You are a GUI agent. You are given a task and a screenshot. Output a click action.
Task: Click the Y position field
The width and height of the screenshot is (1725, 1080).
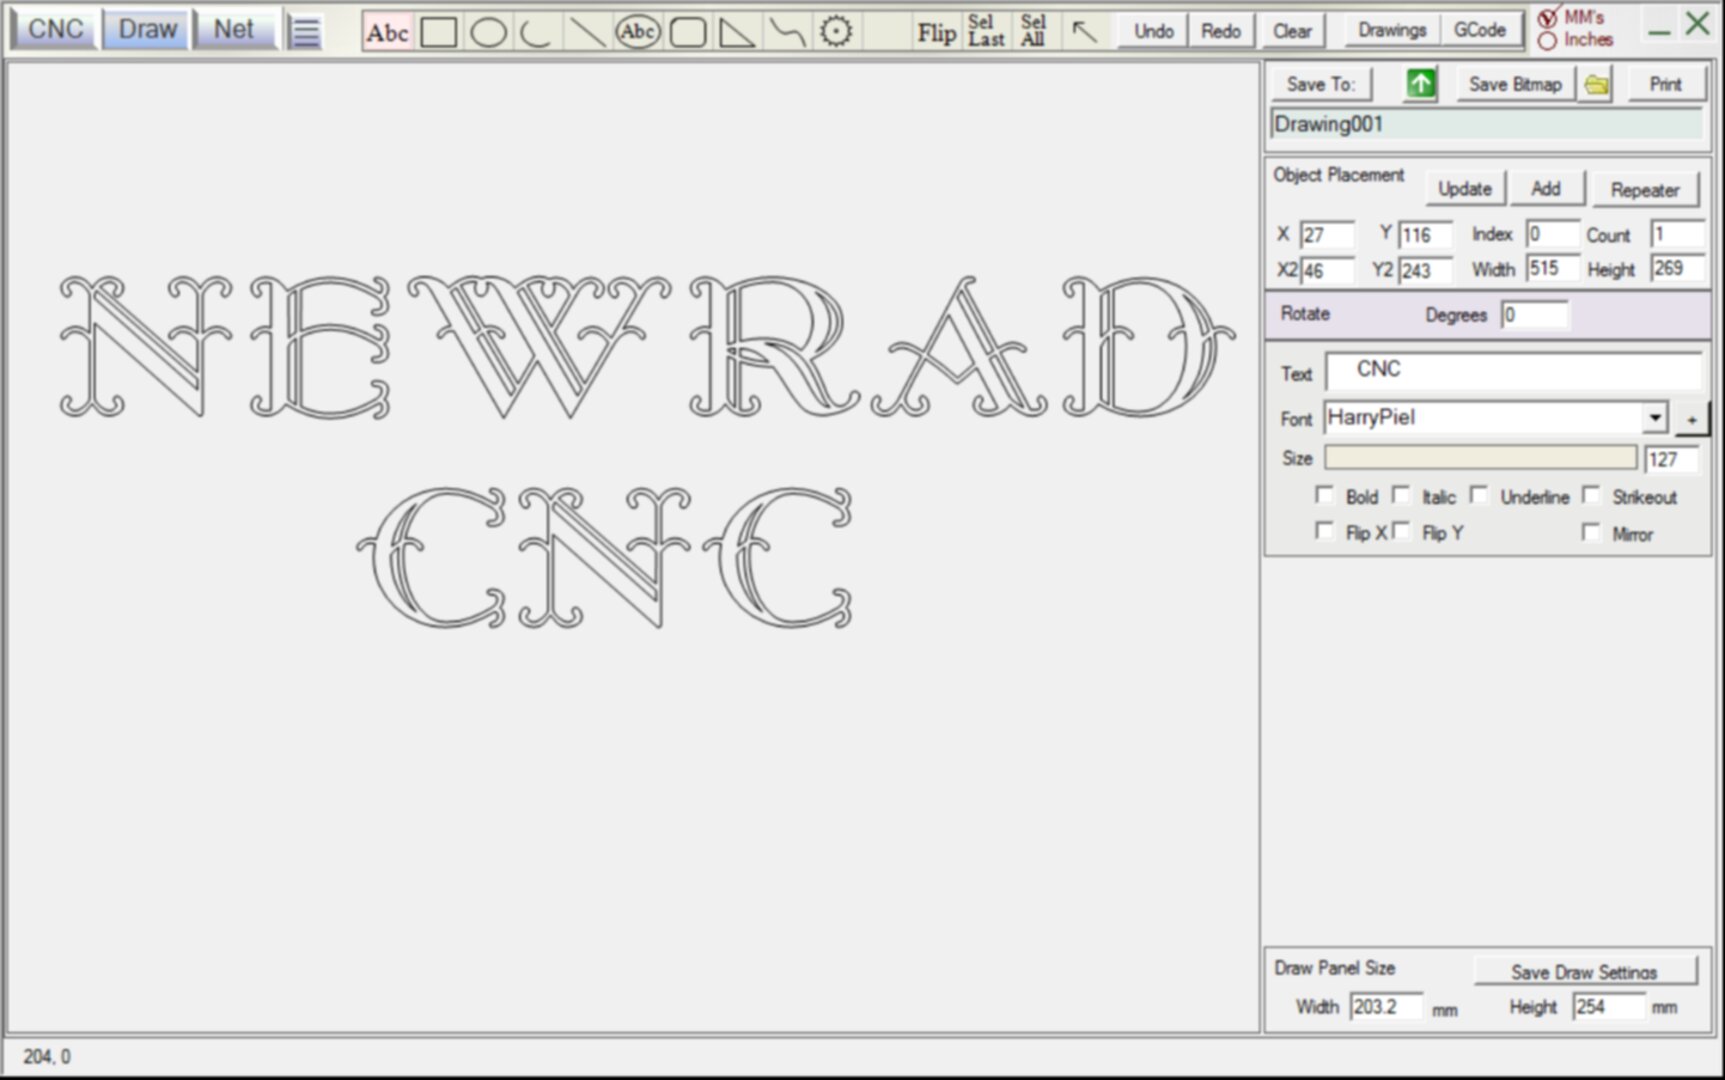[1425, 235]
